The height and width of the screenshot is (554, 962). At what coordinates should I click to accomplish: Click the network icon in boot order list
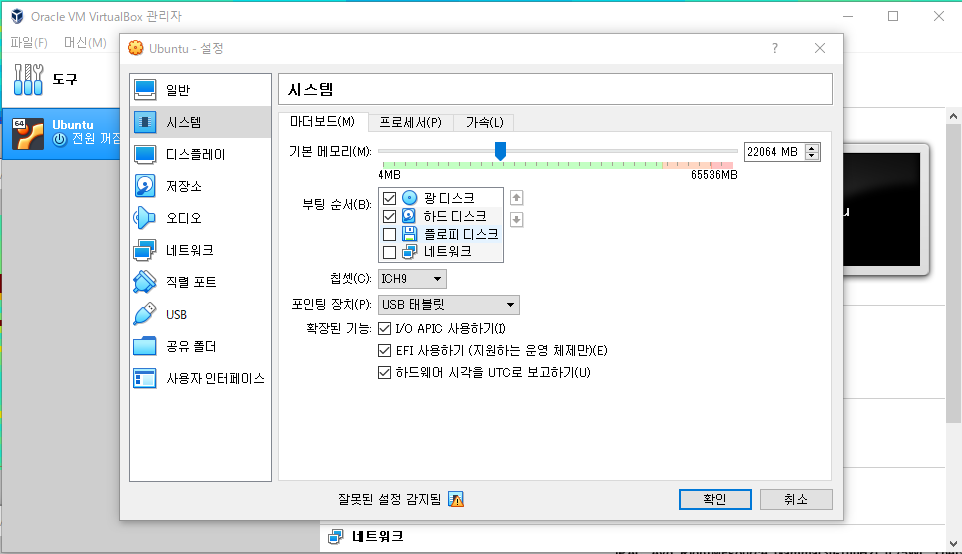point(409,252)
